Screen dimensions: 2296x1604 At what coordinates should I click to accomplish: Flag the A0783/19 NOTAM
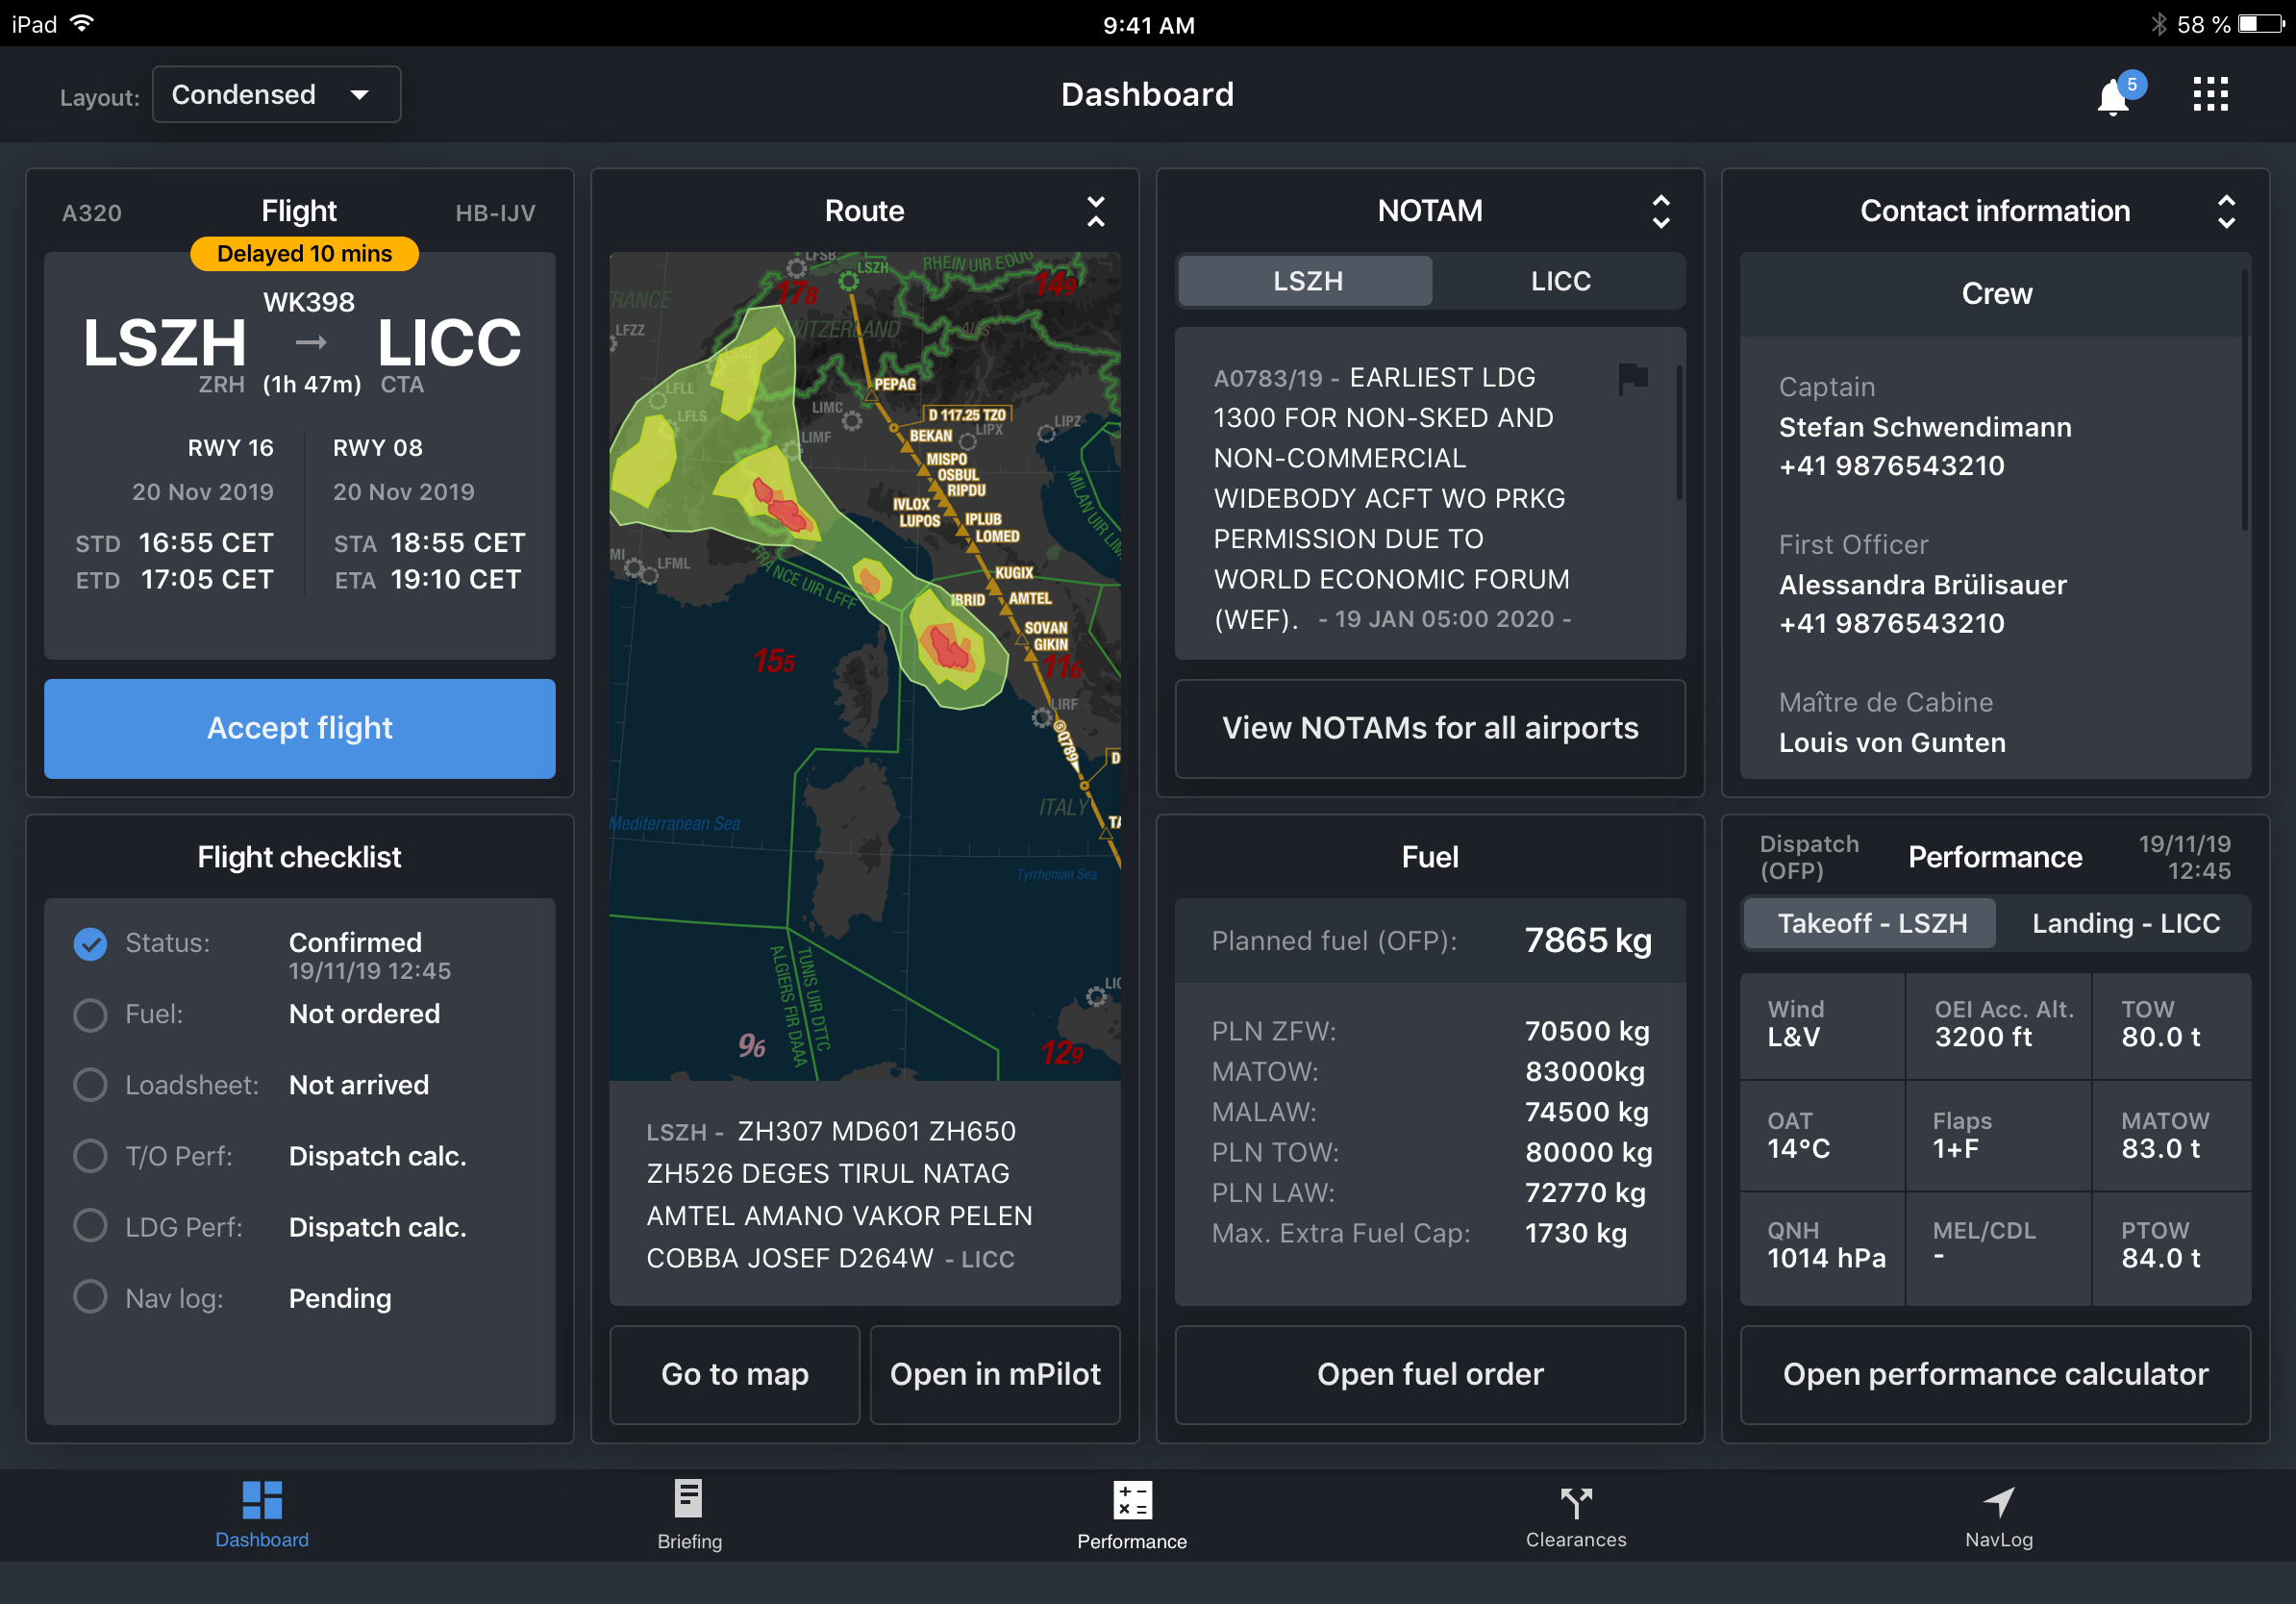click(1632, 378)
